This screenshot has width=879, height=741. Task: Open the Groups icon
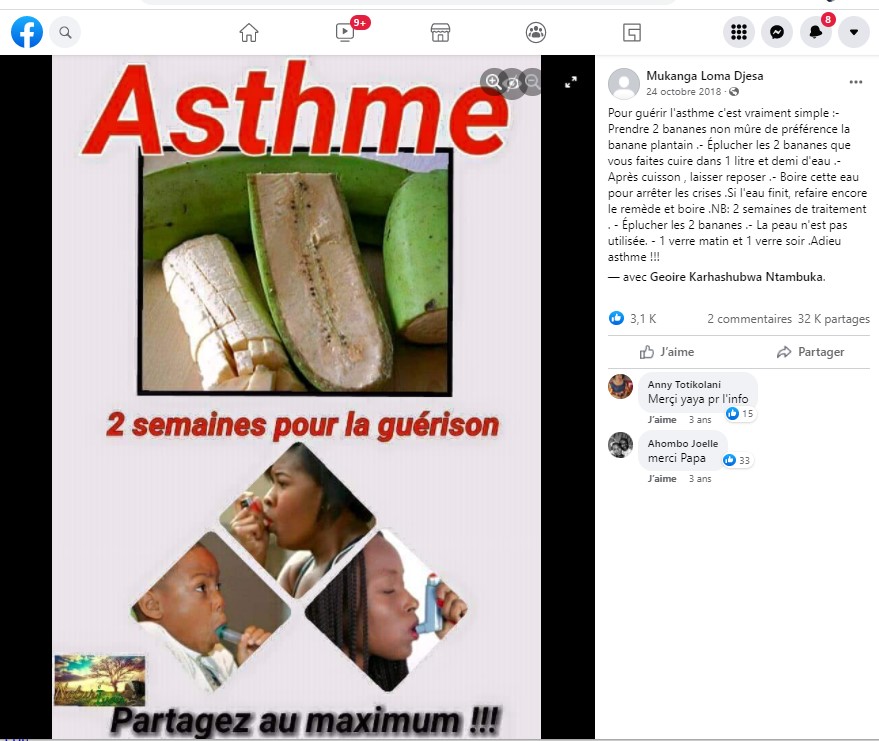coord(536,33)
